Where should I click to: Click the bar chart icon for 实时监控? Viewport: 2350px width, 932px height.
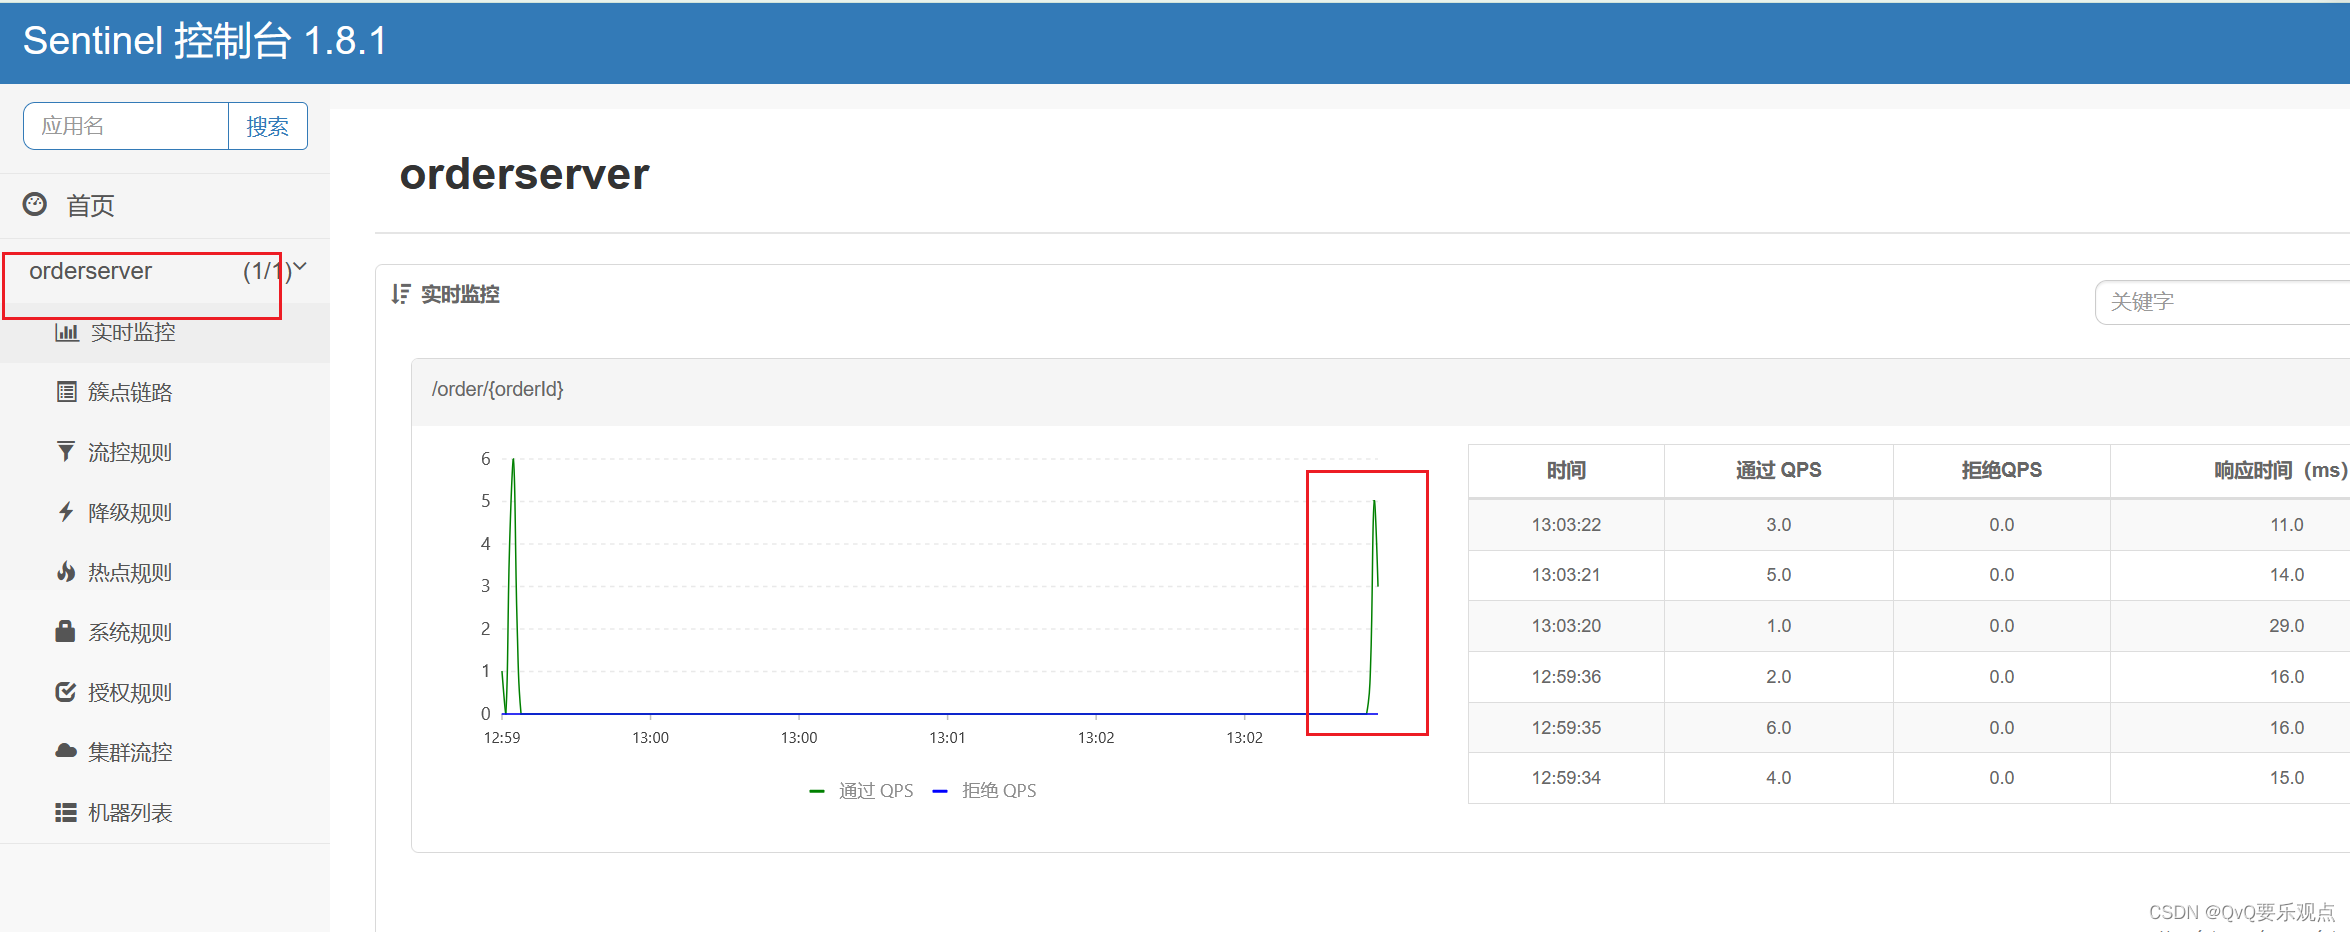click(x=66, y=332)
